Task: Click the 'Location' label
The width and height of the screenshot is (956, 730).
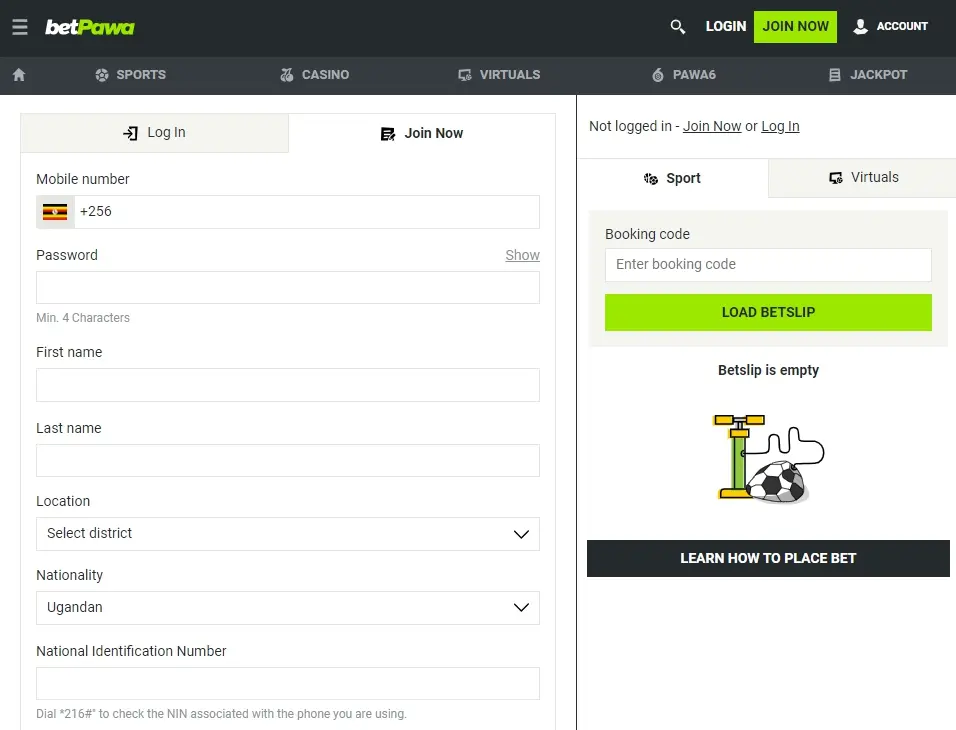Action: [63, 501]
